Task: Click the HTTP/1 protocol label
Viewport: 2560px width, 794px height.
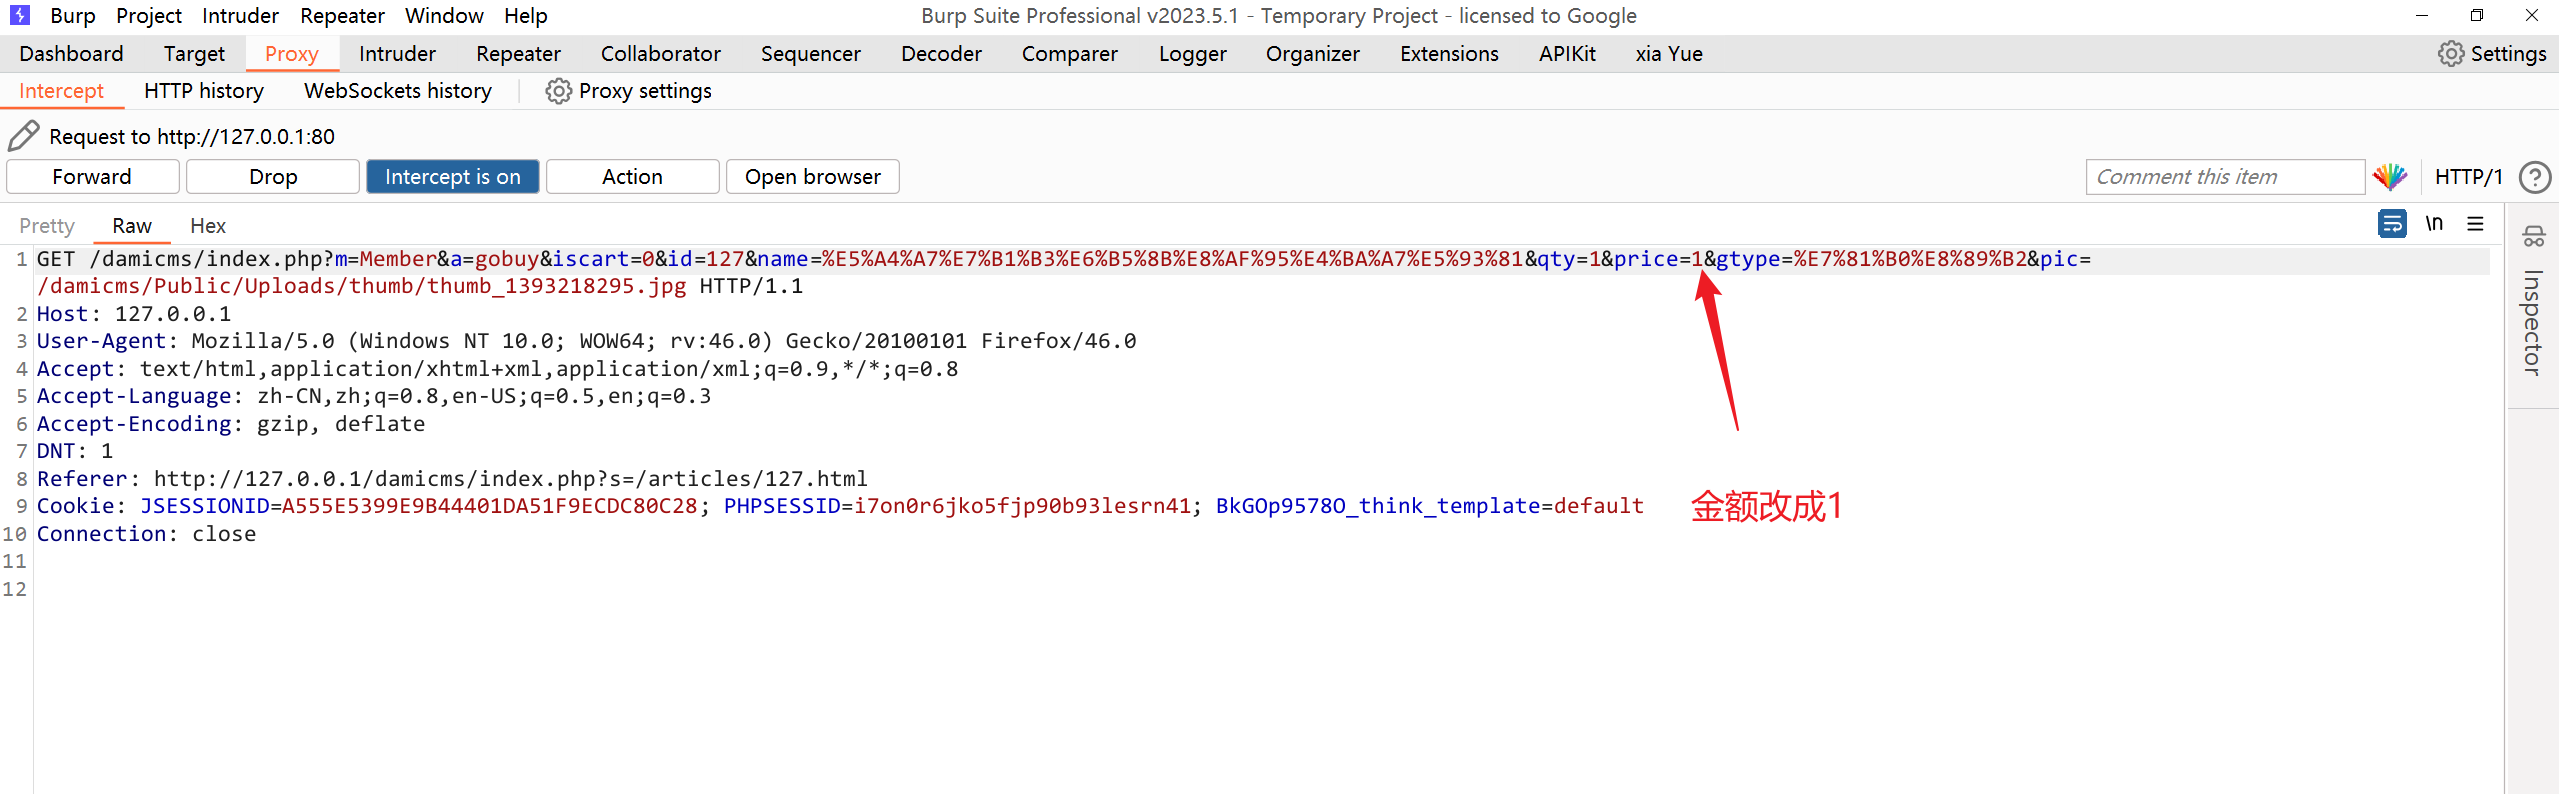Action: point(2468,177)
